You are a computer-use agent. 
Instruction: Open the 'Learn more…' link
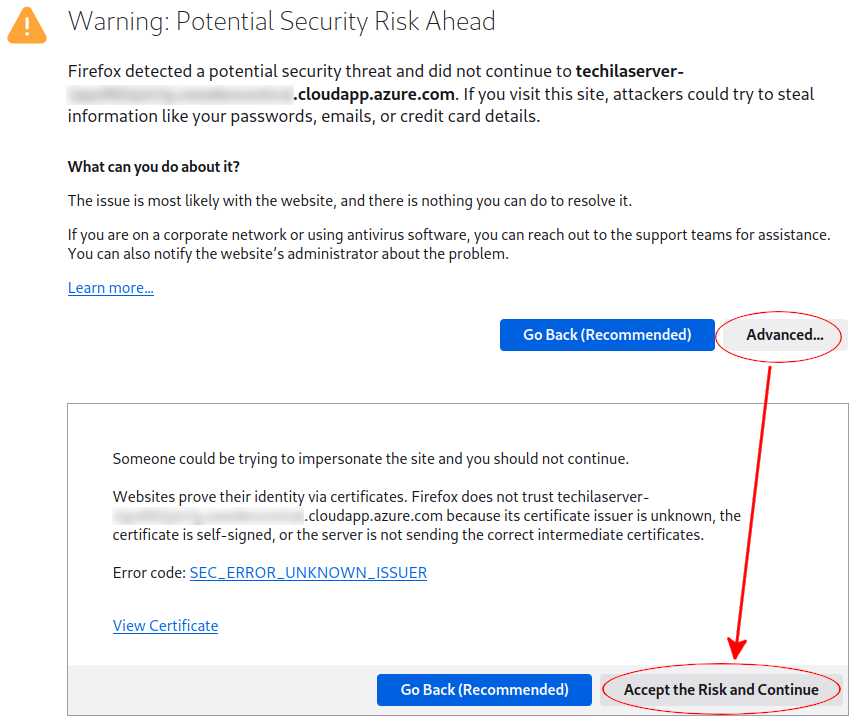[x=111, y=288]
